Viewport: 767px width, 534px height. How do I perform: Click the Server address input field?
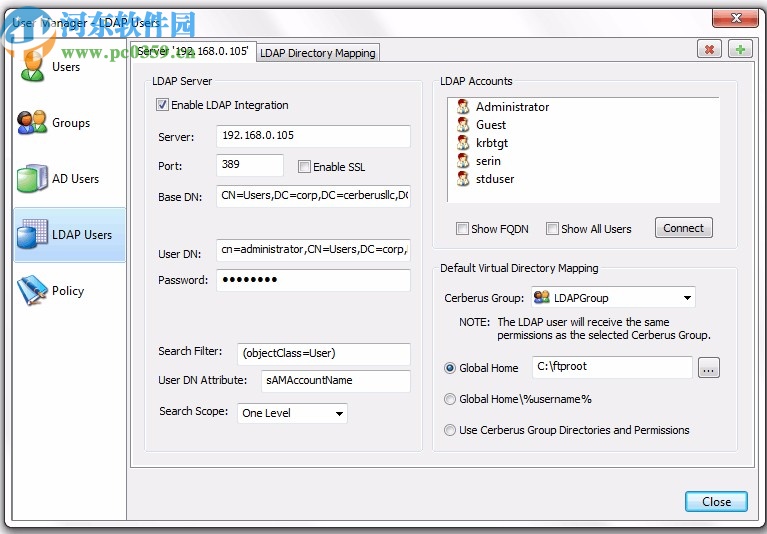pos(313,136)
